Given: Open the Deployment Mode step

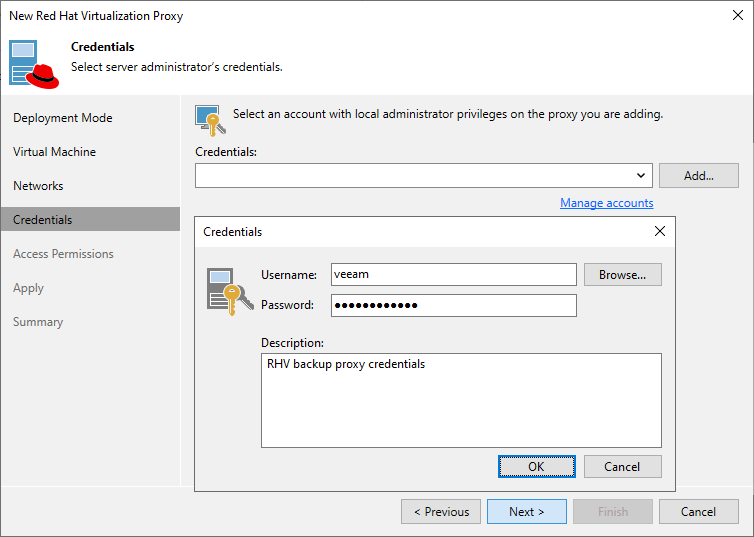Looking at the screenshot, I should pyautogui.click(x=63, y=118).
